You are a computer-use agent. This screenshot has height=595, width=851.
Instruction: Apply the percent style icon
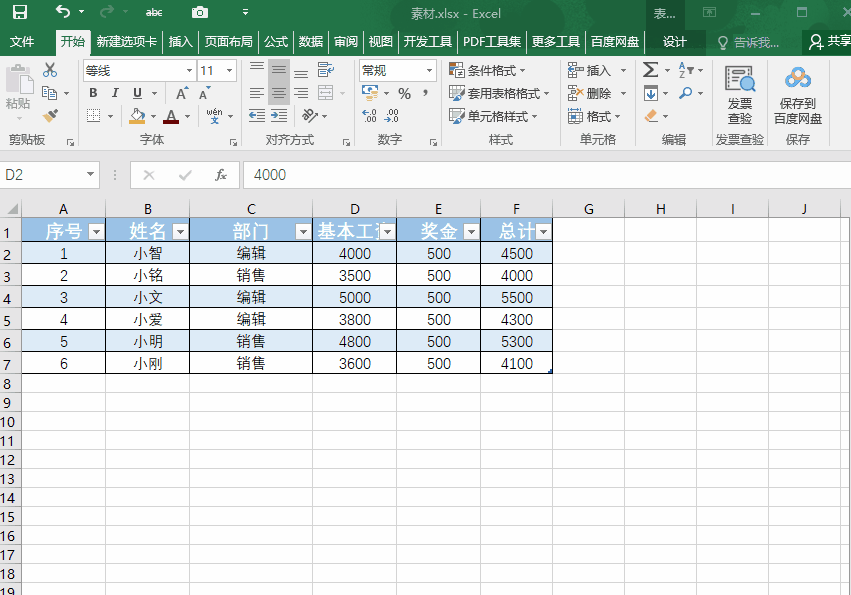point(404,93)
